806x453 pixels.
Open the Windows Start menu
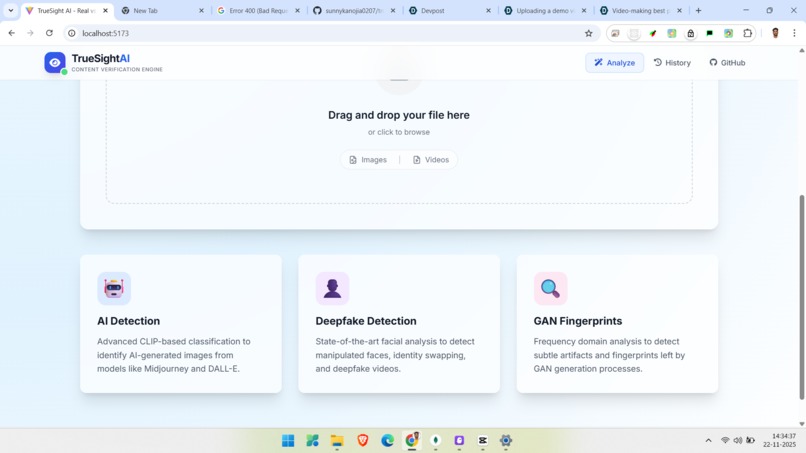(x=288, y=441)
